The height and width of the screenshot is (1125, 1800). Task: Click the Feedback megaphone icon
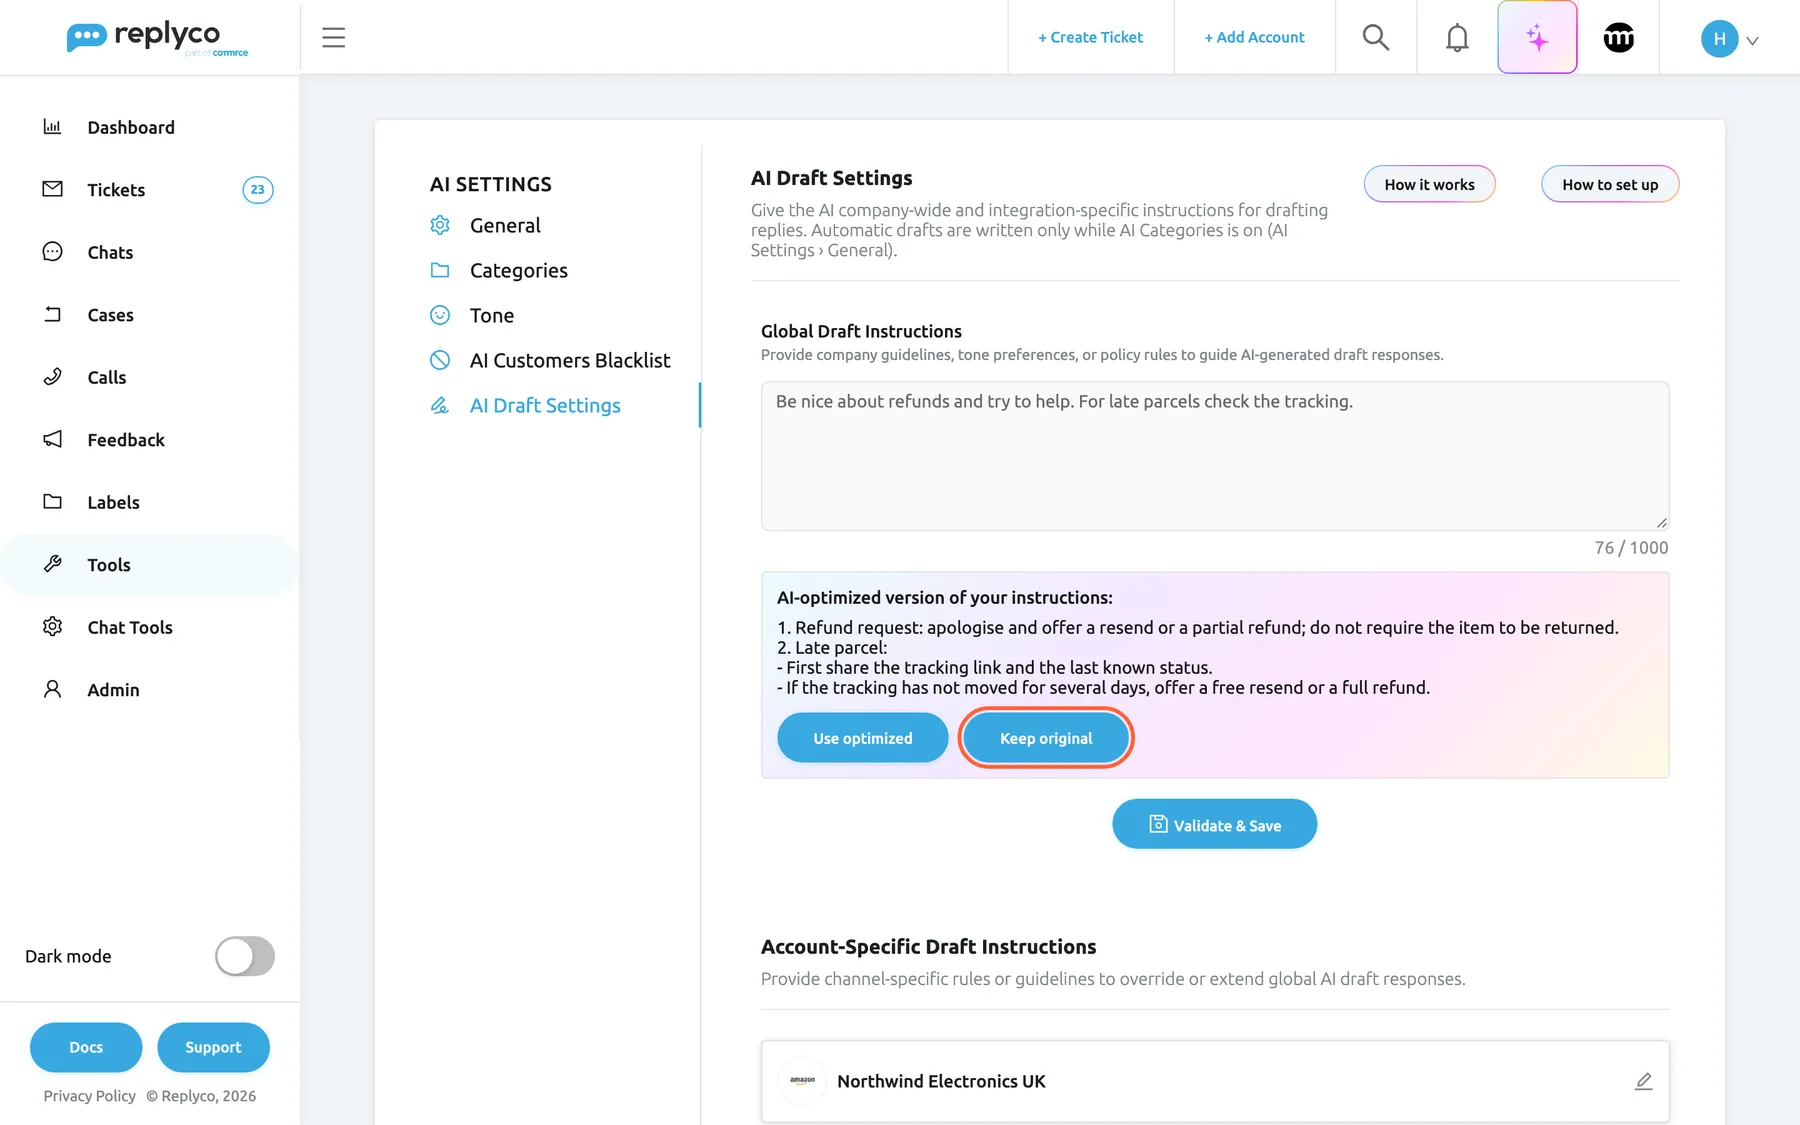coord(53,439)
